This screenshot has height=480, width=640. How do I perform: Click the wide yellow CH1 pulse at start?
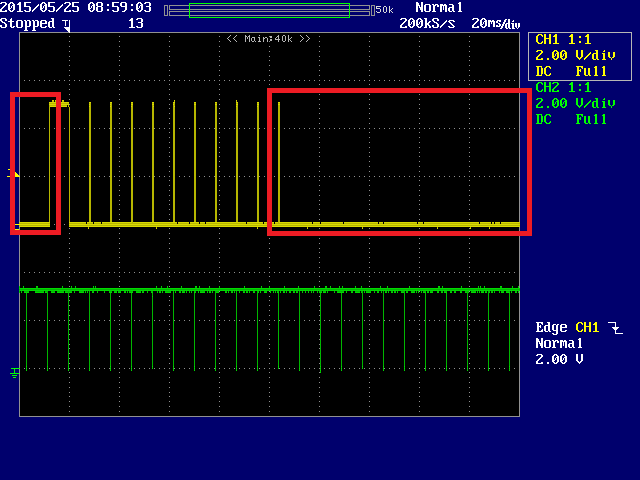coord(60,163)
